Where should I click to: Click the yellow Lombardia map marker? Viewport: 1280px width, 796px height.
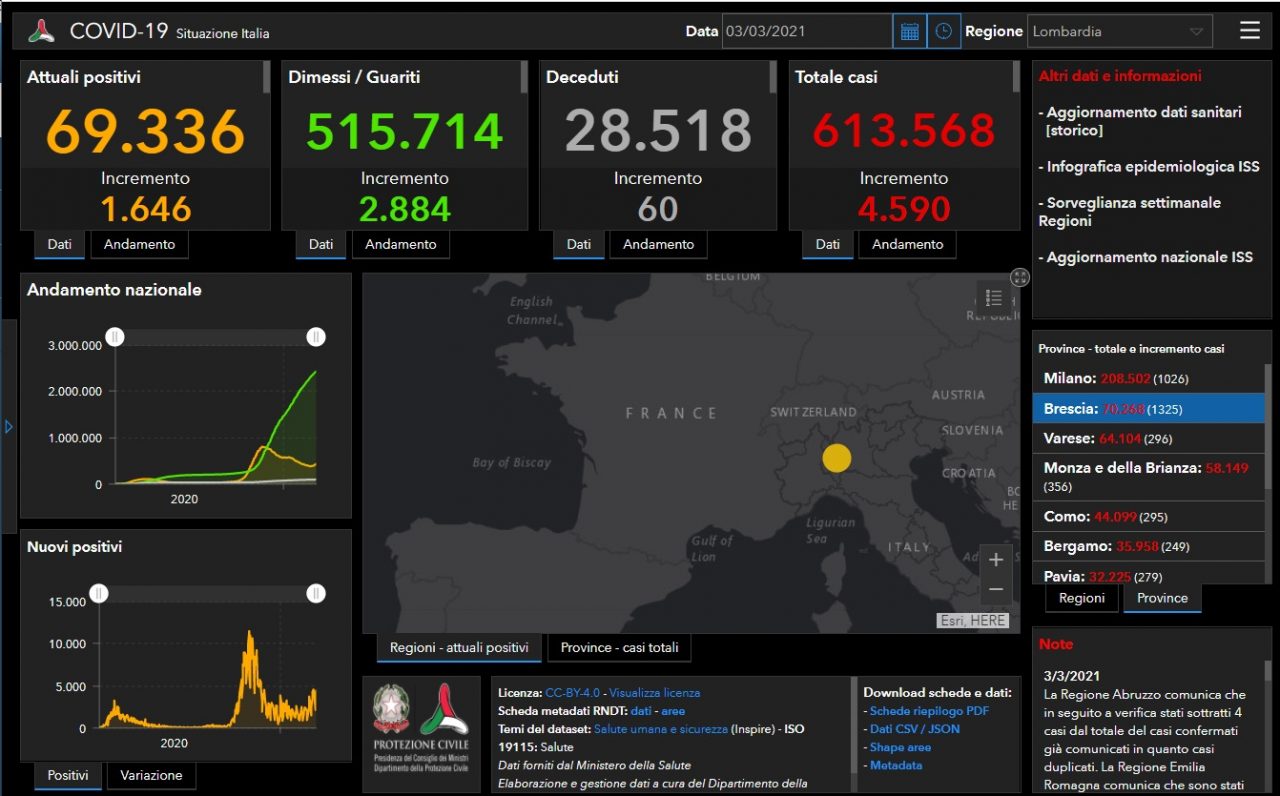[836, 458]
